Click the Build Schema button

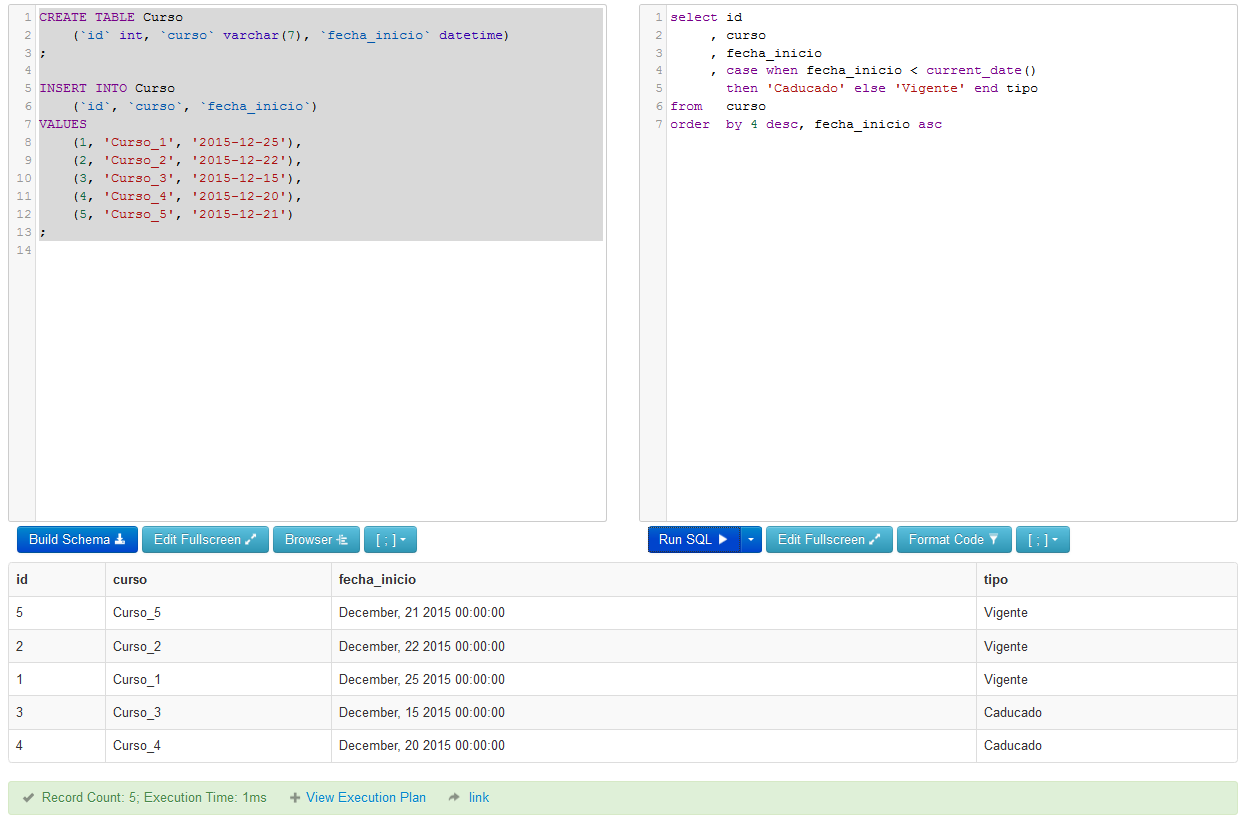pos(77,540)
